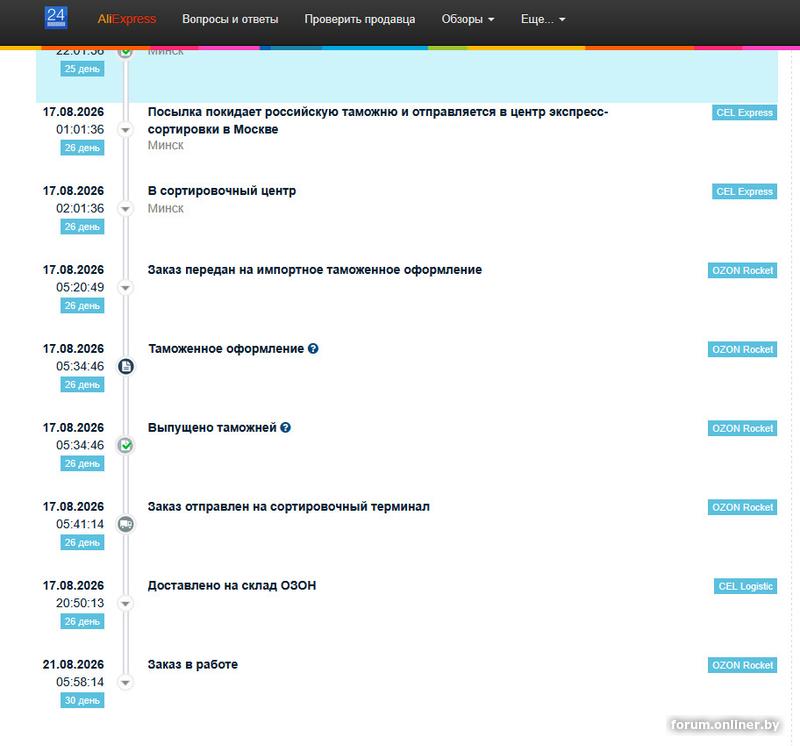Screen dimensions: 800x746
Task: Click OZON Rocket badge for Заказ в работе
Action: 742,665
